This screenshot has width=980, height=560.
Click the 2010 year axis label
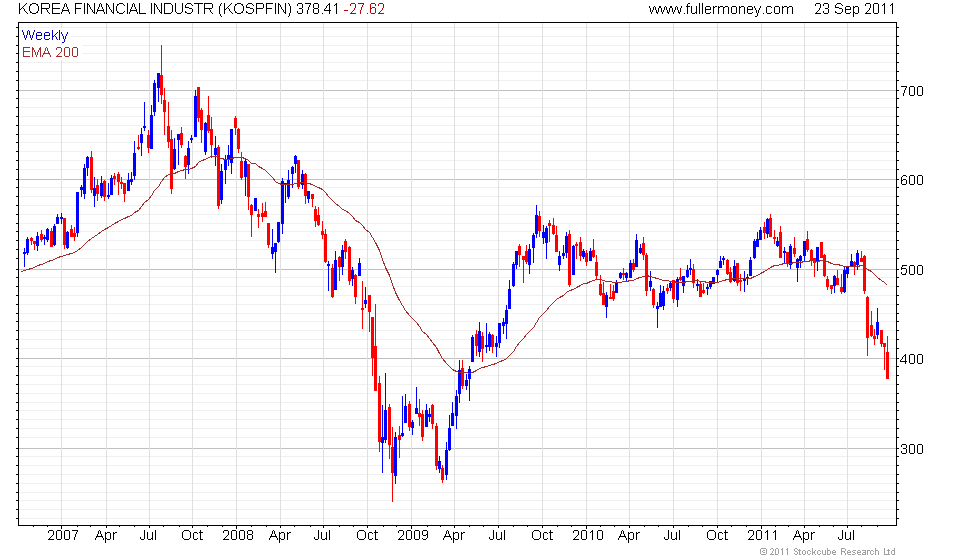[x=588, y=536]
